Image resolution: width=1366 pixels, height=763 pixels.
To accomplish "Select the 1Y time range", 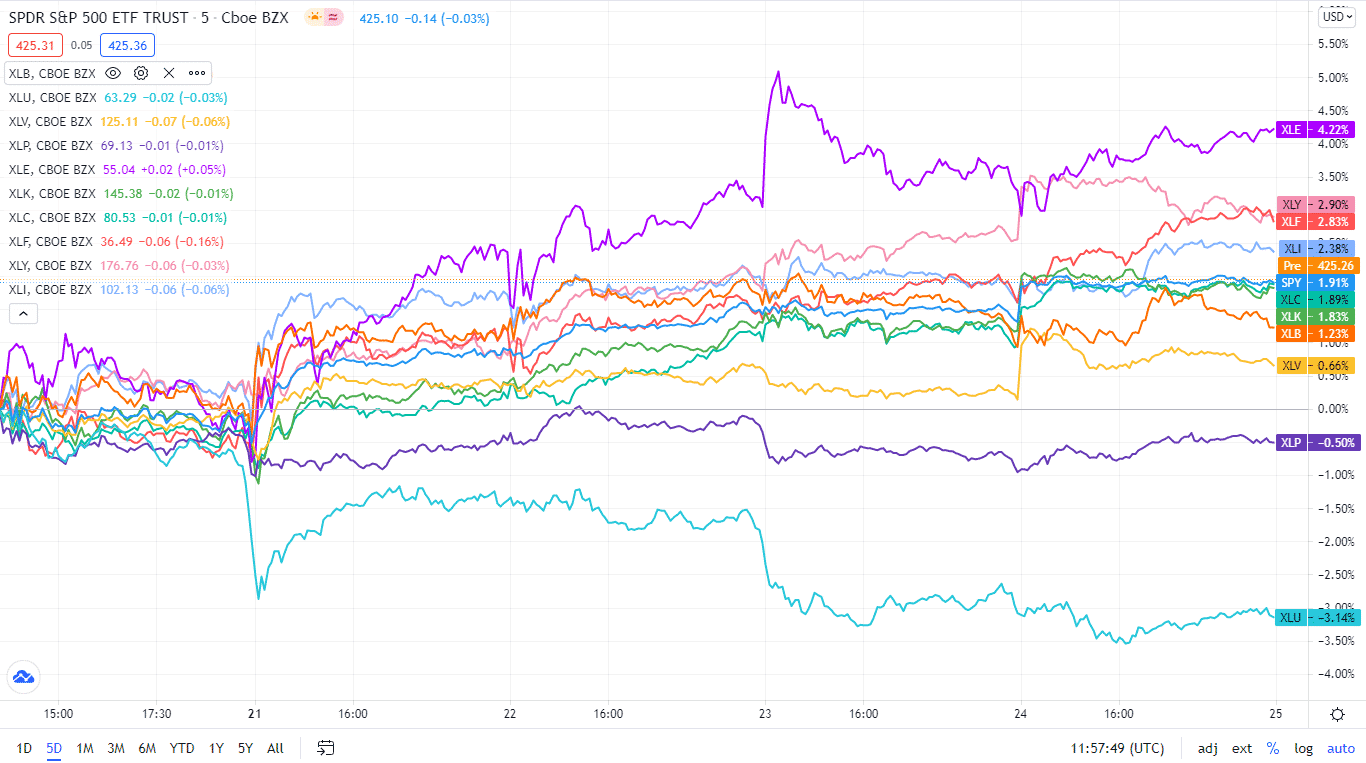I will point(216,748).
